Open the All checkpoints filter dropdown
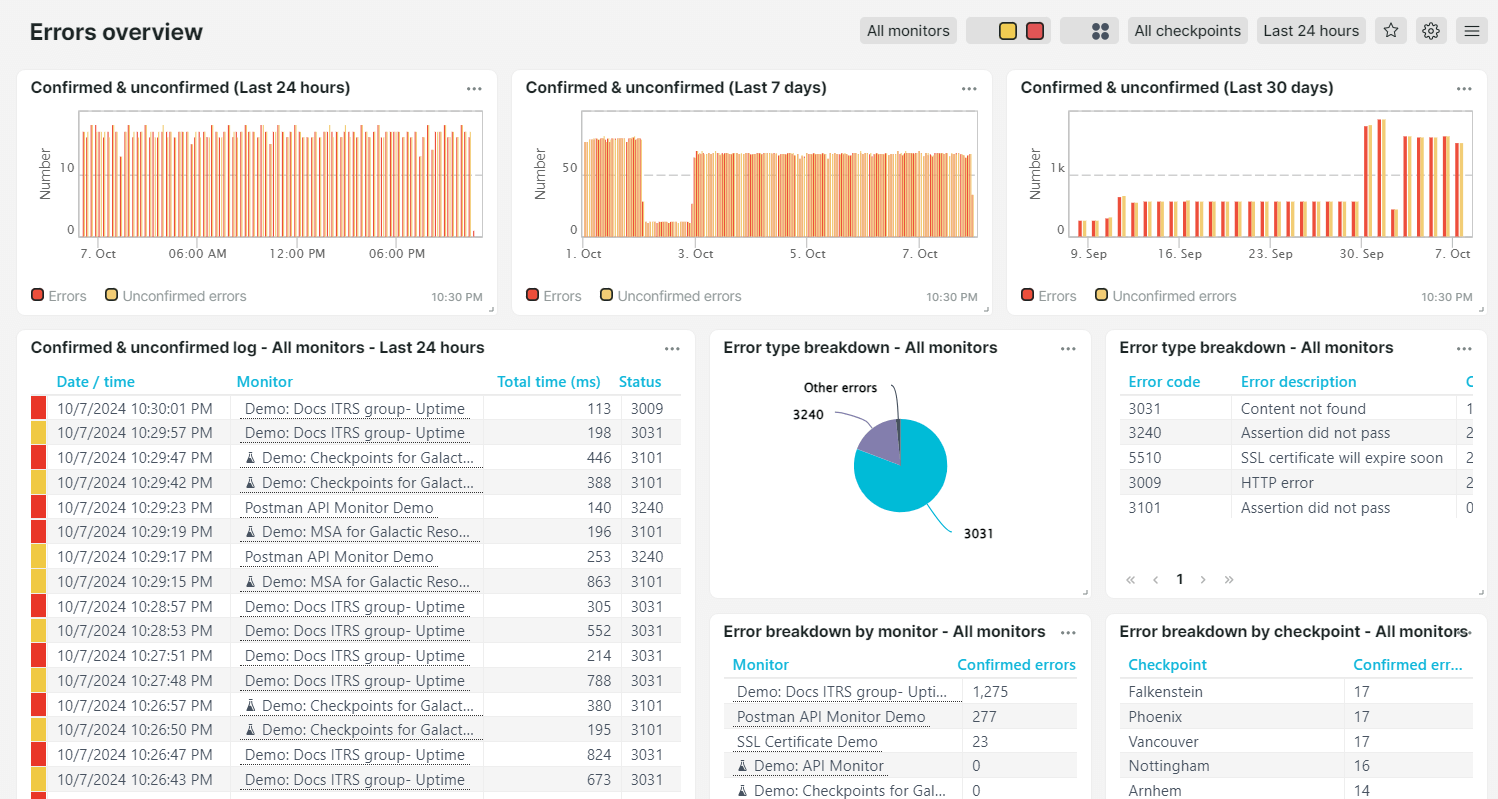 coord(1188,31)
